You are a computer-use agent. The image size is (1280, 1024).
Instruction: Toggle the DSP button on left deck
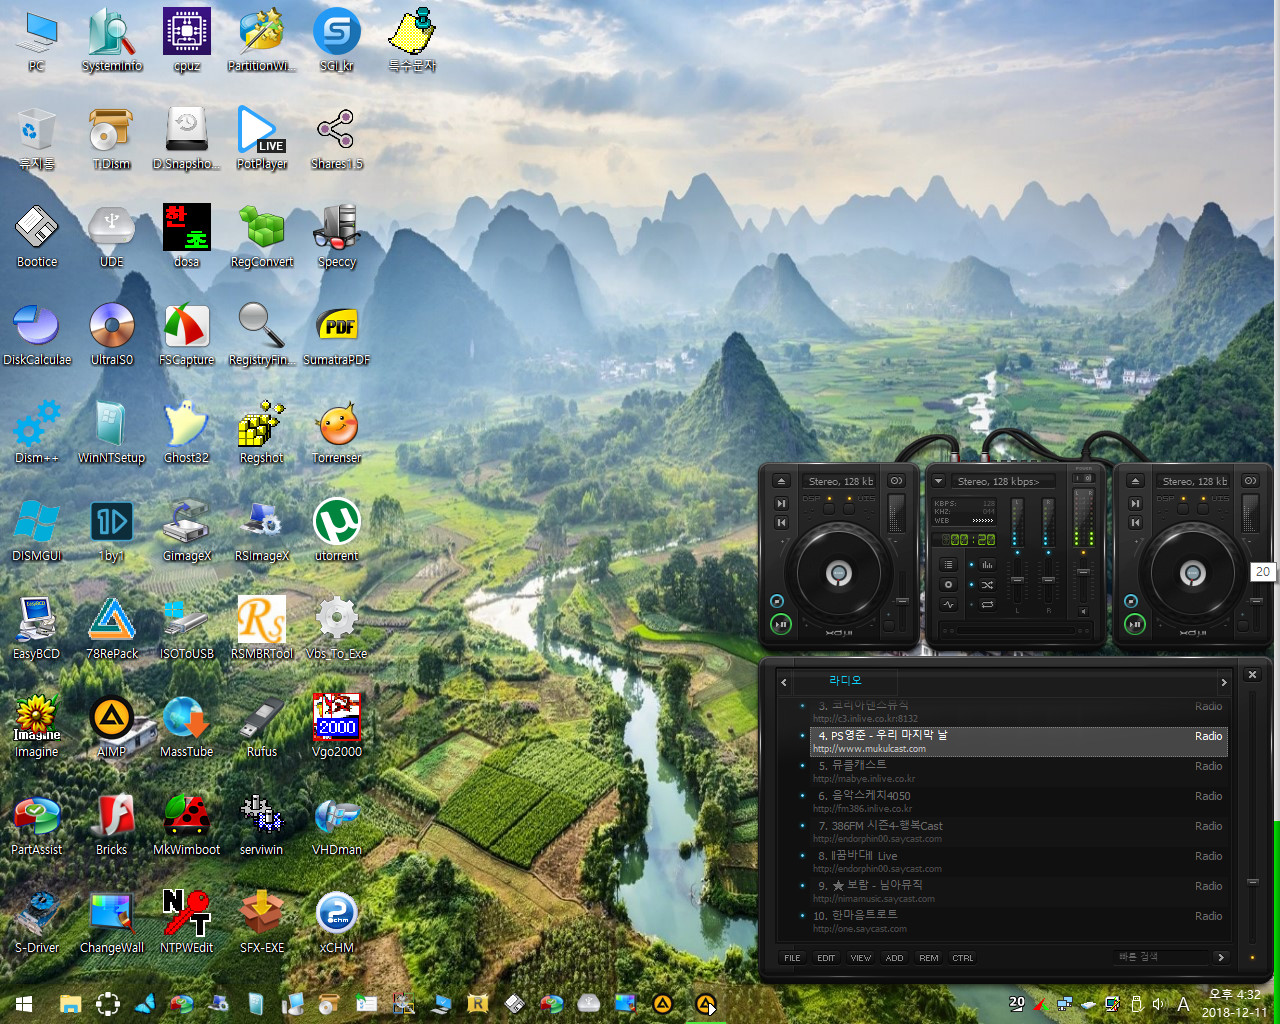(x=829, y=509)
